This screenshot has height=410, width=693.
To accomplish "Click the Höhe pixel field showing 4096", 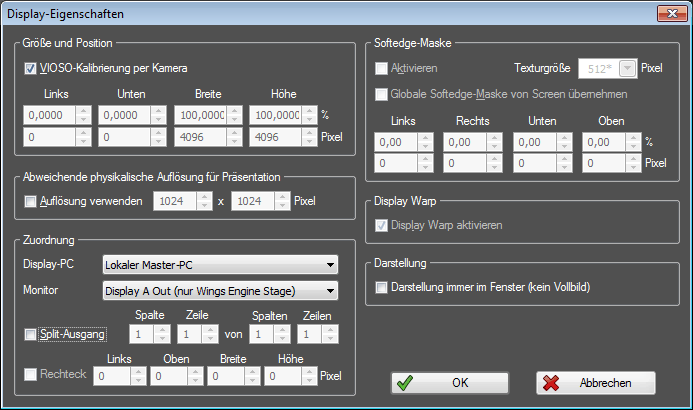I will [276, 137].
